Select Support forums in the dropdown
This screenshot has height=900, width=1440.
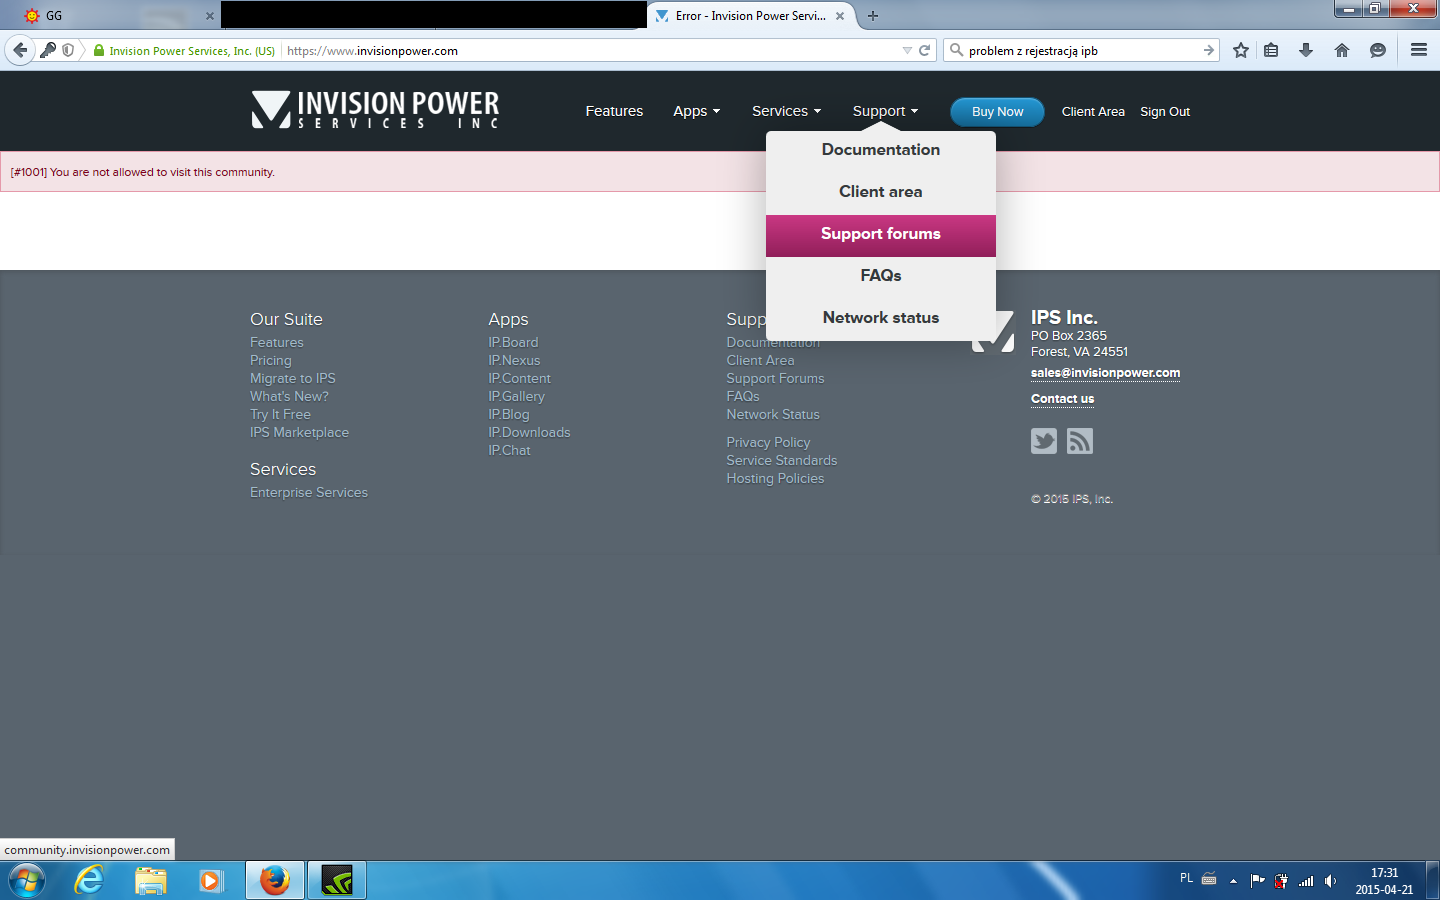pos(880,234)
